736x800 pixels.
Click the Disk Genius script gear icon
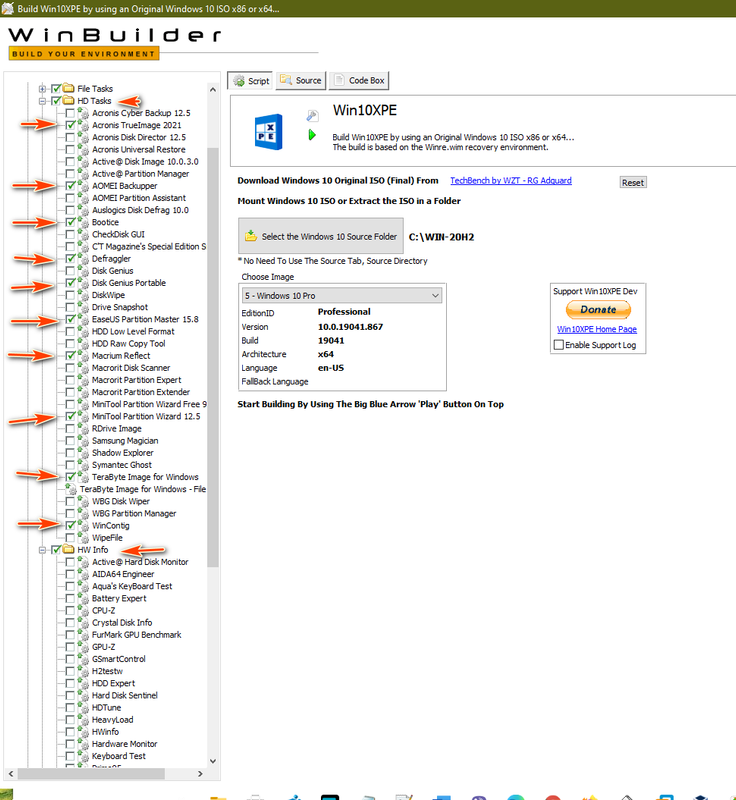click(83, 271)
